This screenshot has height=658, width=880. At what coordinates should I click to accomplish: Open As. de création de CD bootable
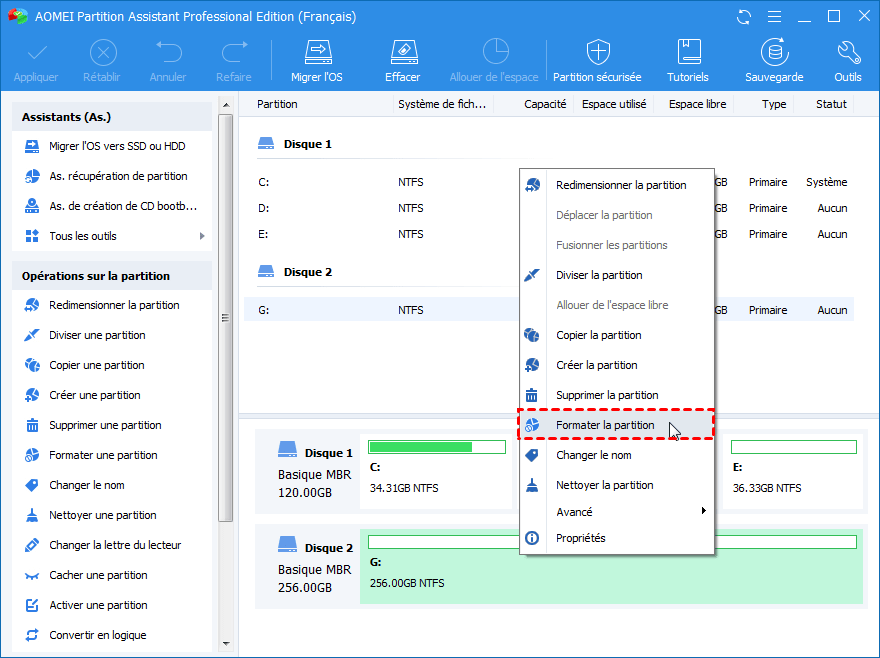pyautogui.click(x=112, y=206)
